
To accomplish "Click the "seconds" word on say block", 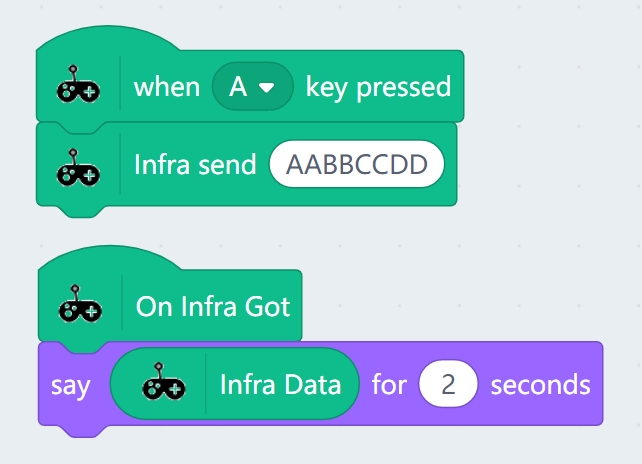I will (540, 385).
